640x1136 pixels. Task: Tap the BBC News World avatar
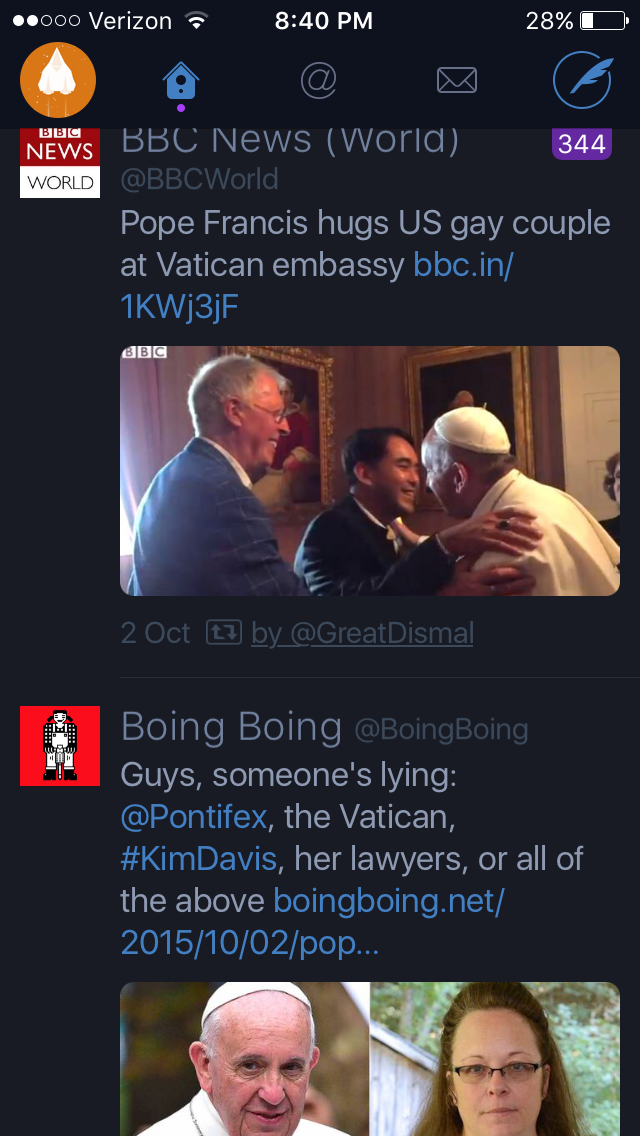coord(60,162)
